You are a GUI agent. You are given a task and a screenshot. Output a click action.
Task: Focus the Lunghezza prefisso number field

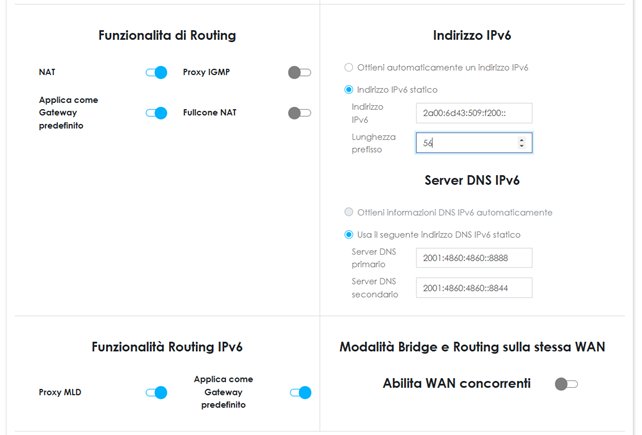[x=465, y=143]
